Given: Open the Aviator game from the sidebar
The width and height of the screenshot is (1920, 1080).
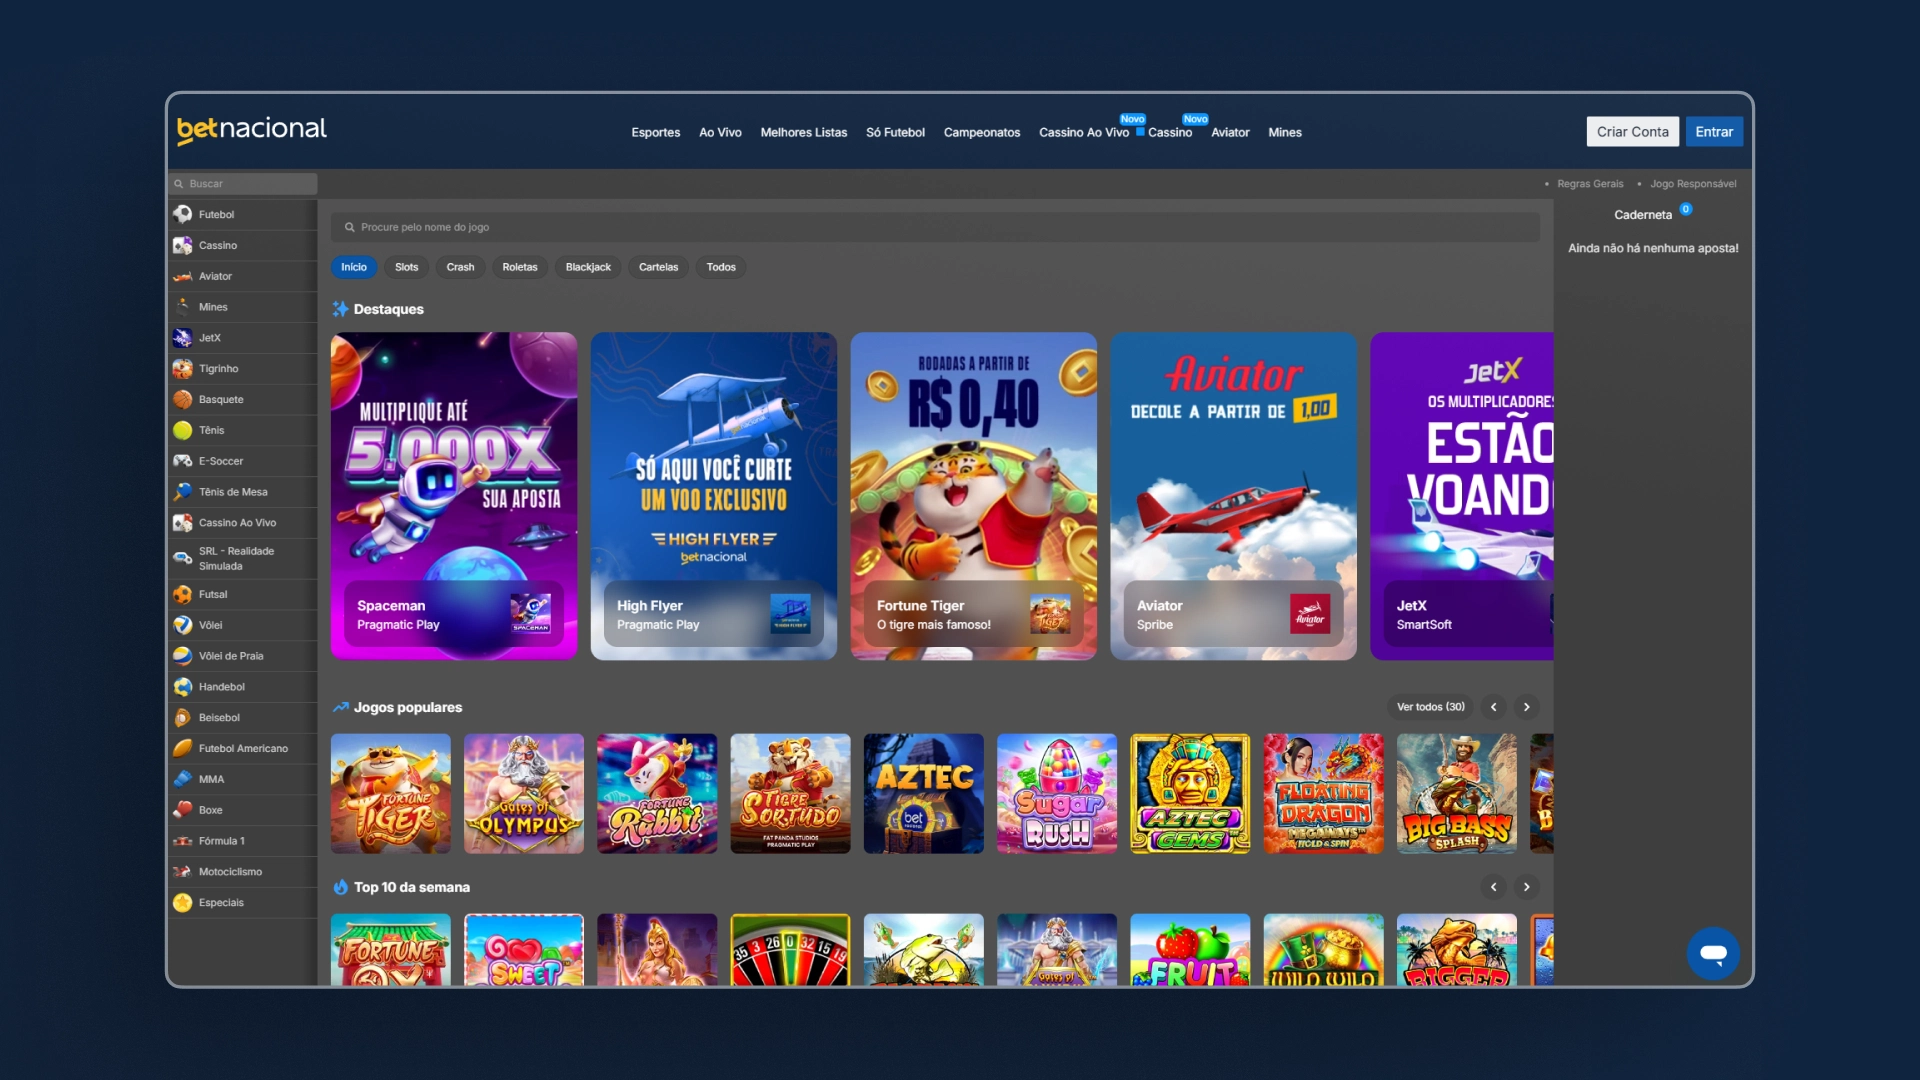Looking at the screenshot, I should 184,276.
